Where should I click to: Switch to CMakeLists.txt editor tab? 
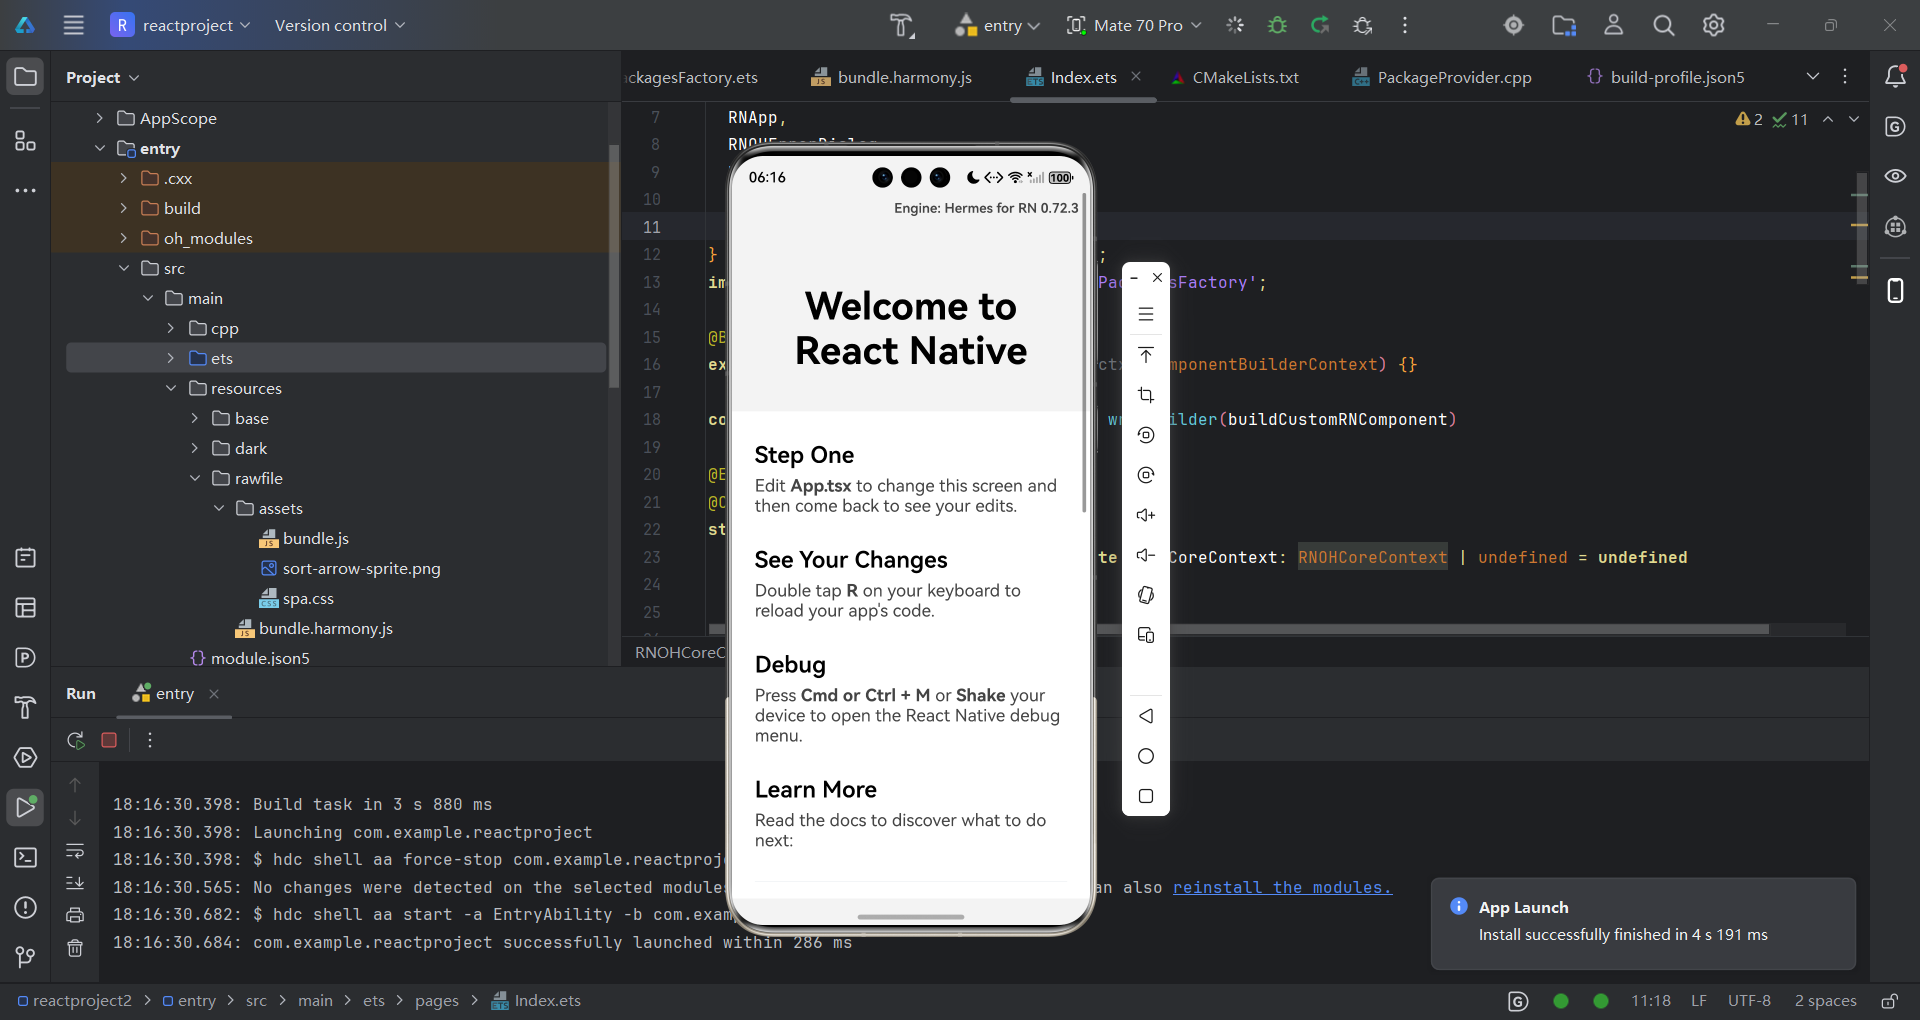pyautogui.click(x=1234, y=77)
